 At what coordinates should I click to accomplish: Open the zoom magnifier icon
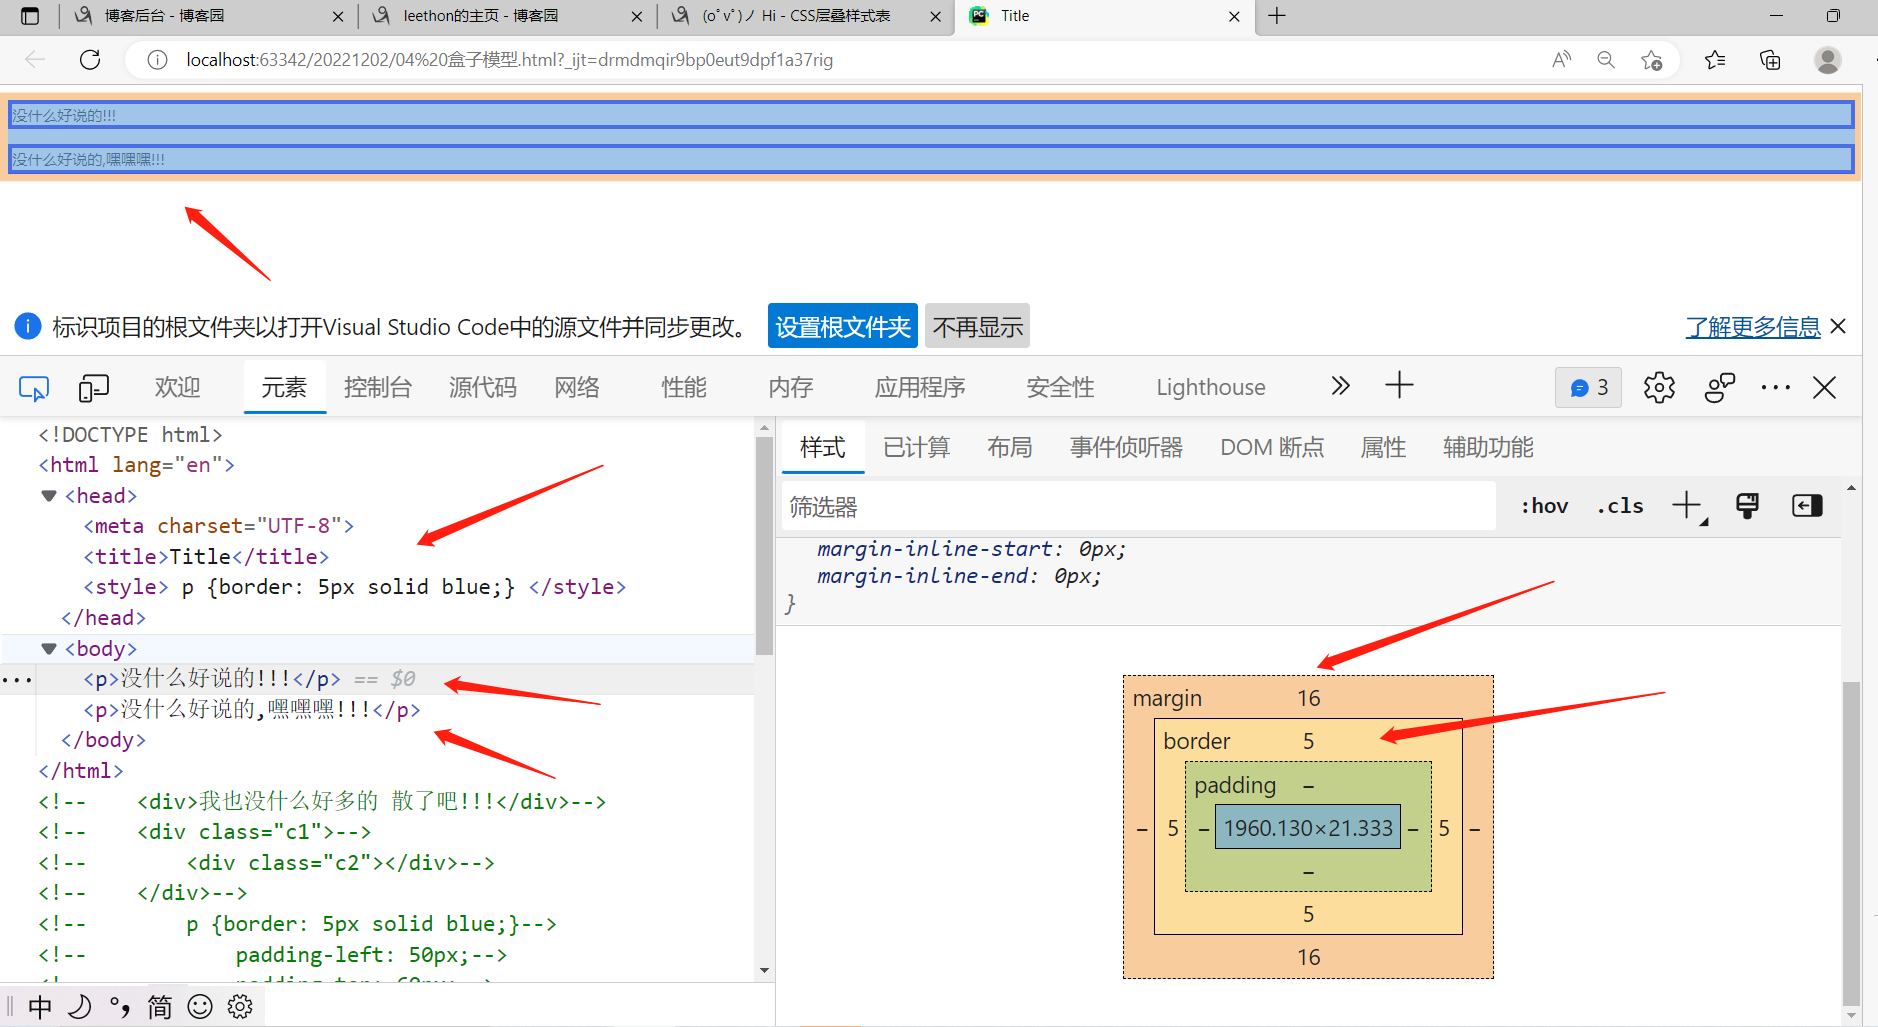(x=1606, y=60)
